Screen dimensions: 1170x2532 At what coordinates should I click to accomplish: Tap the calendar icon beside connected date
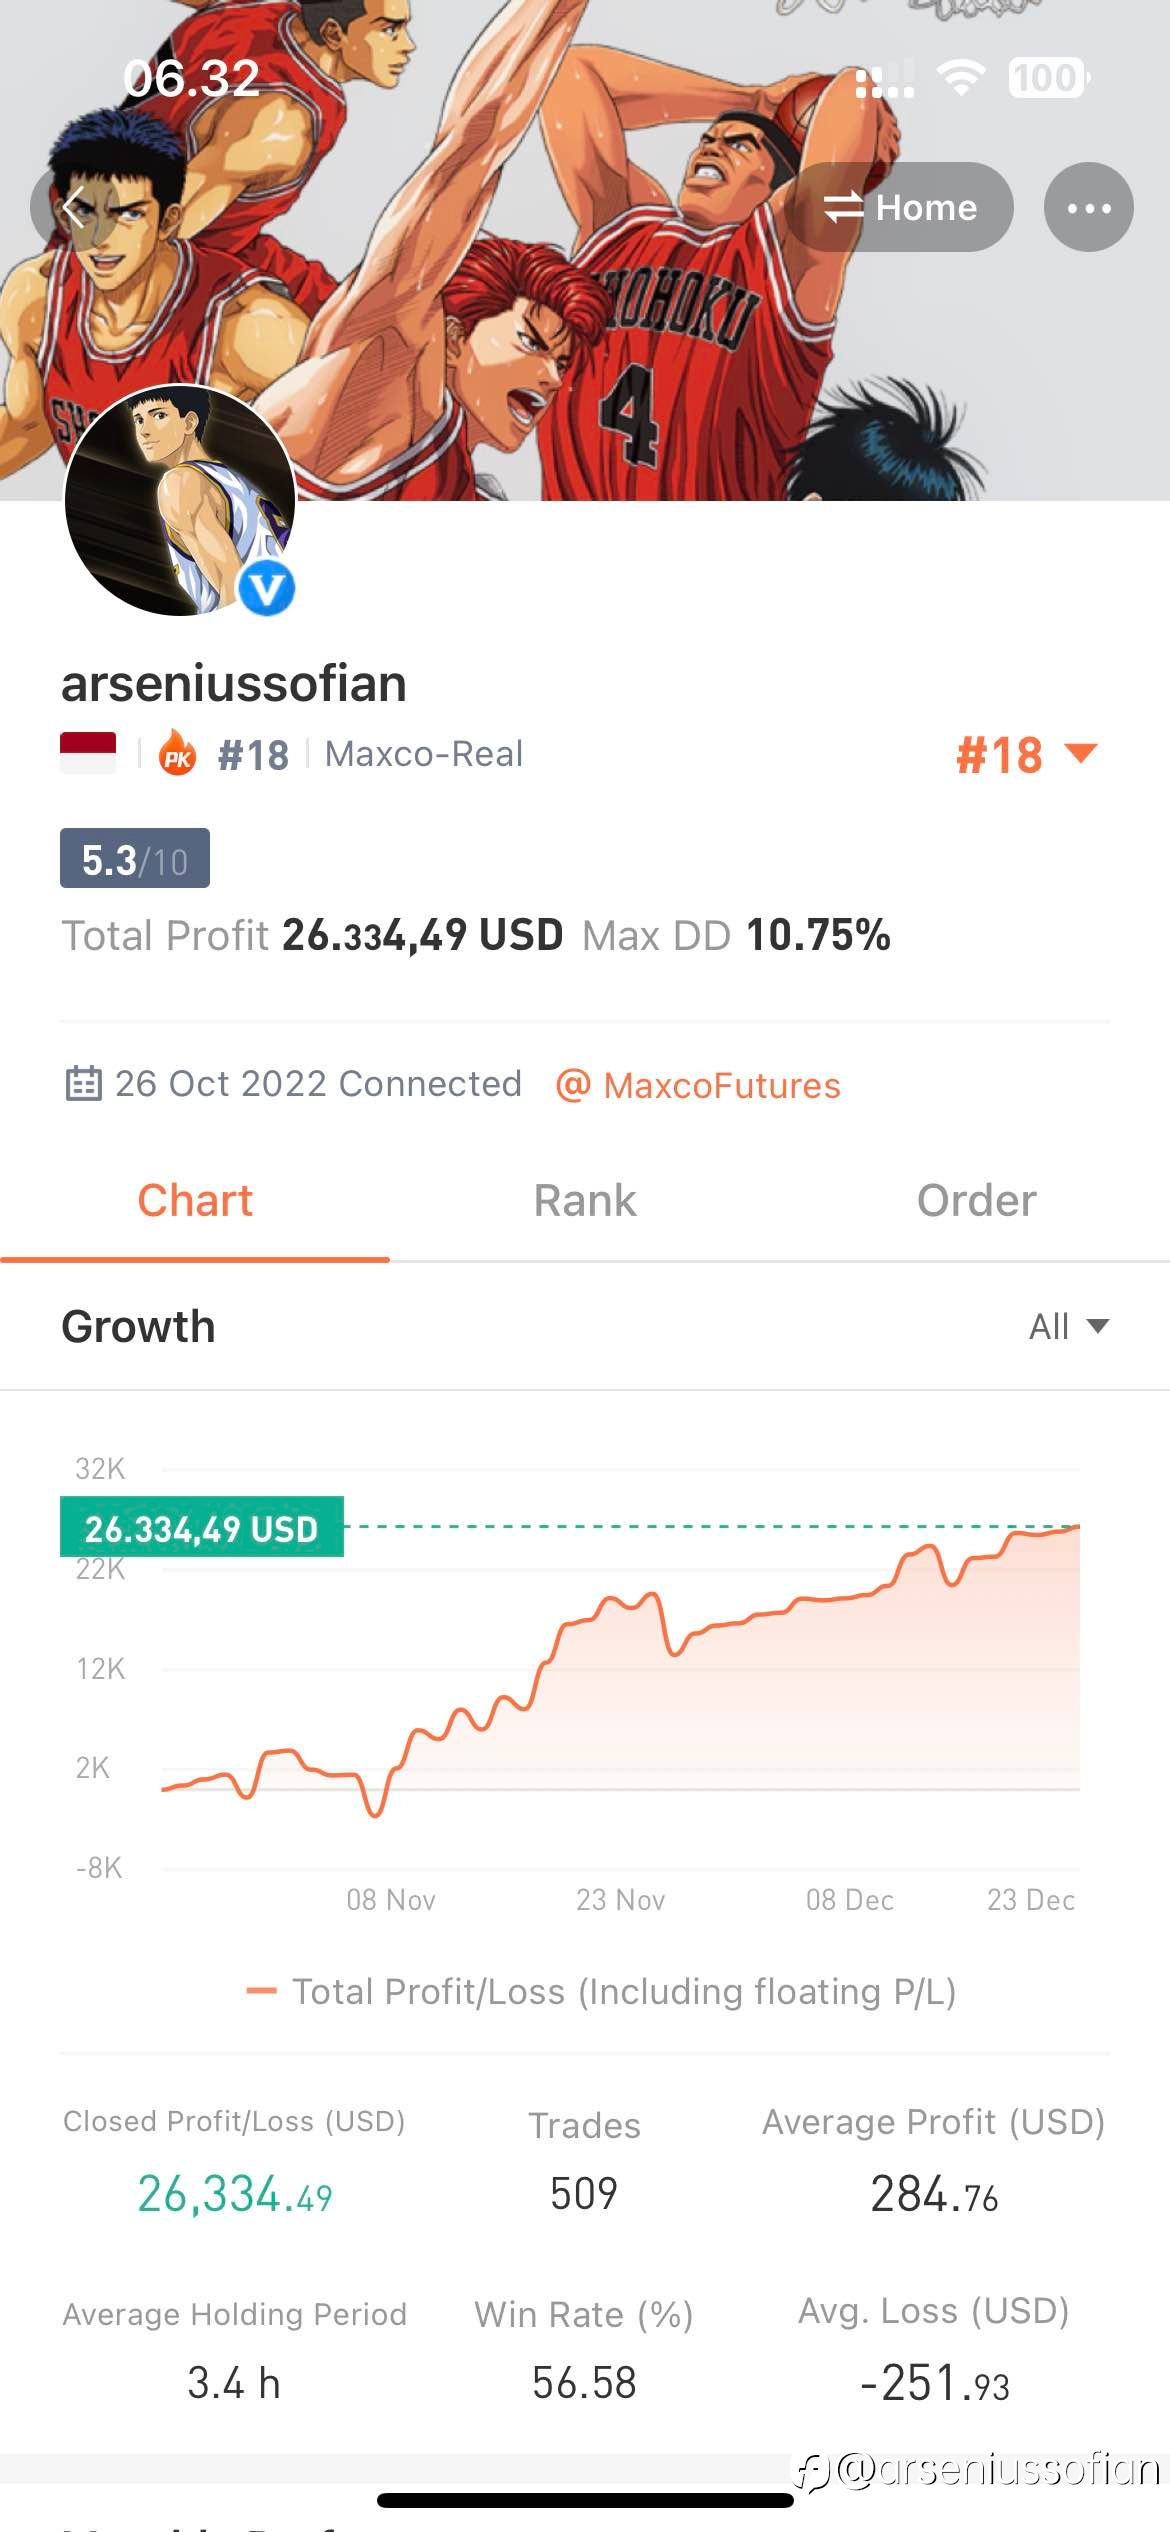pyautogui.click(x=83, y=1084)
